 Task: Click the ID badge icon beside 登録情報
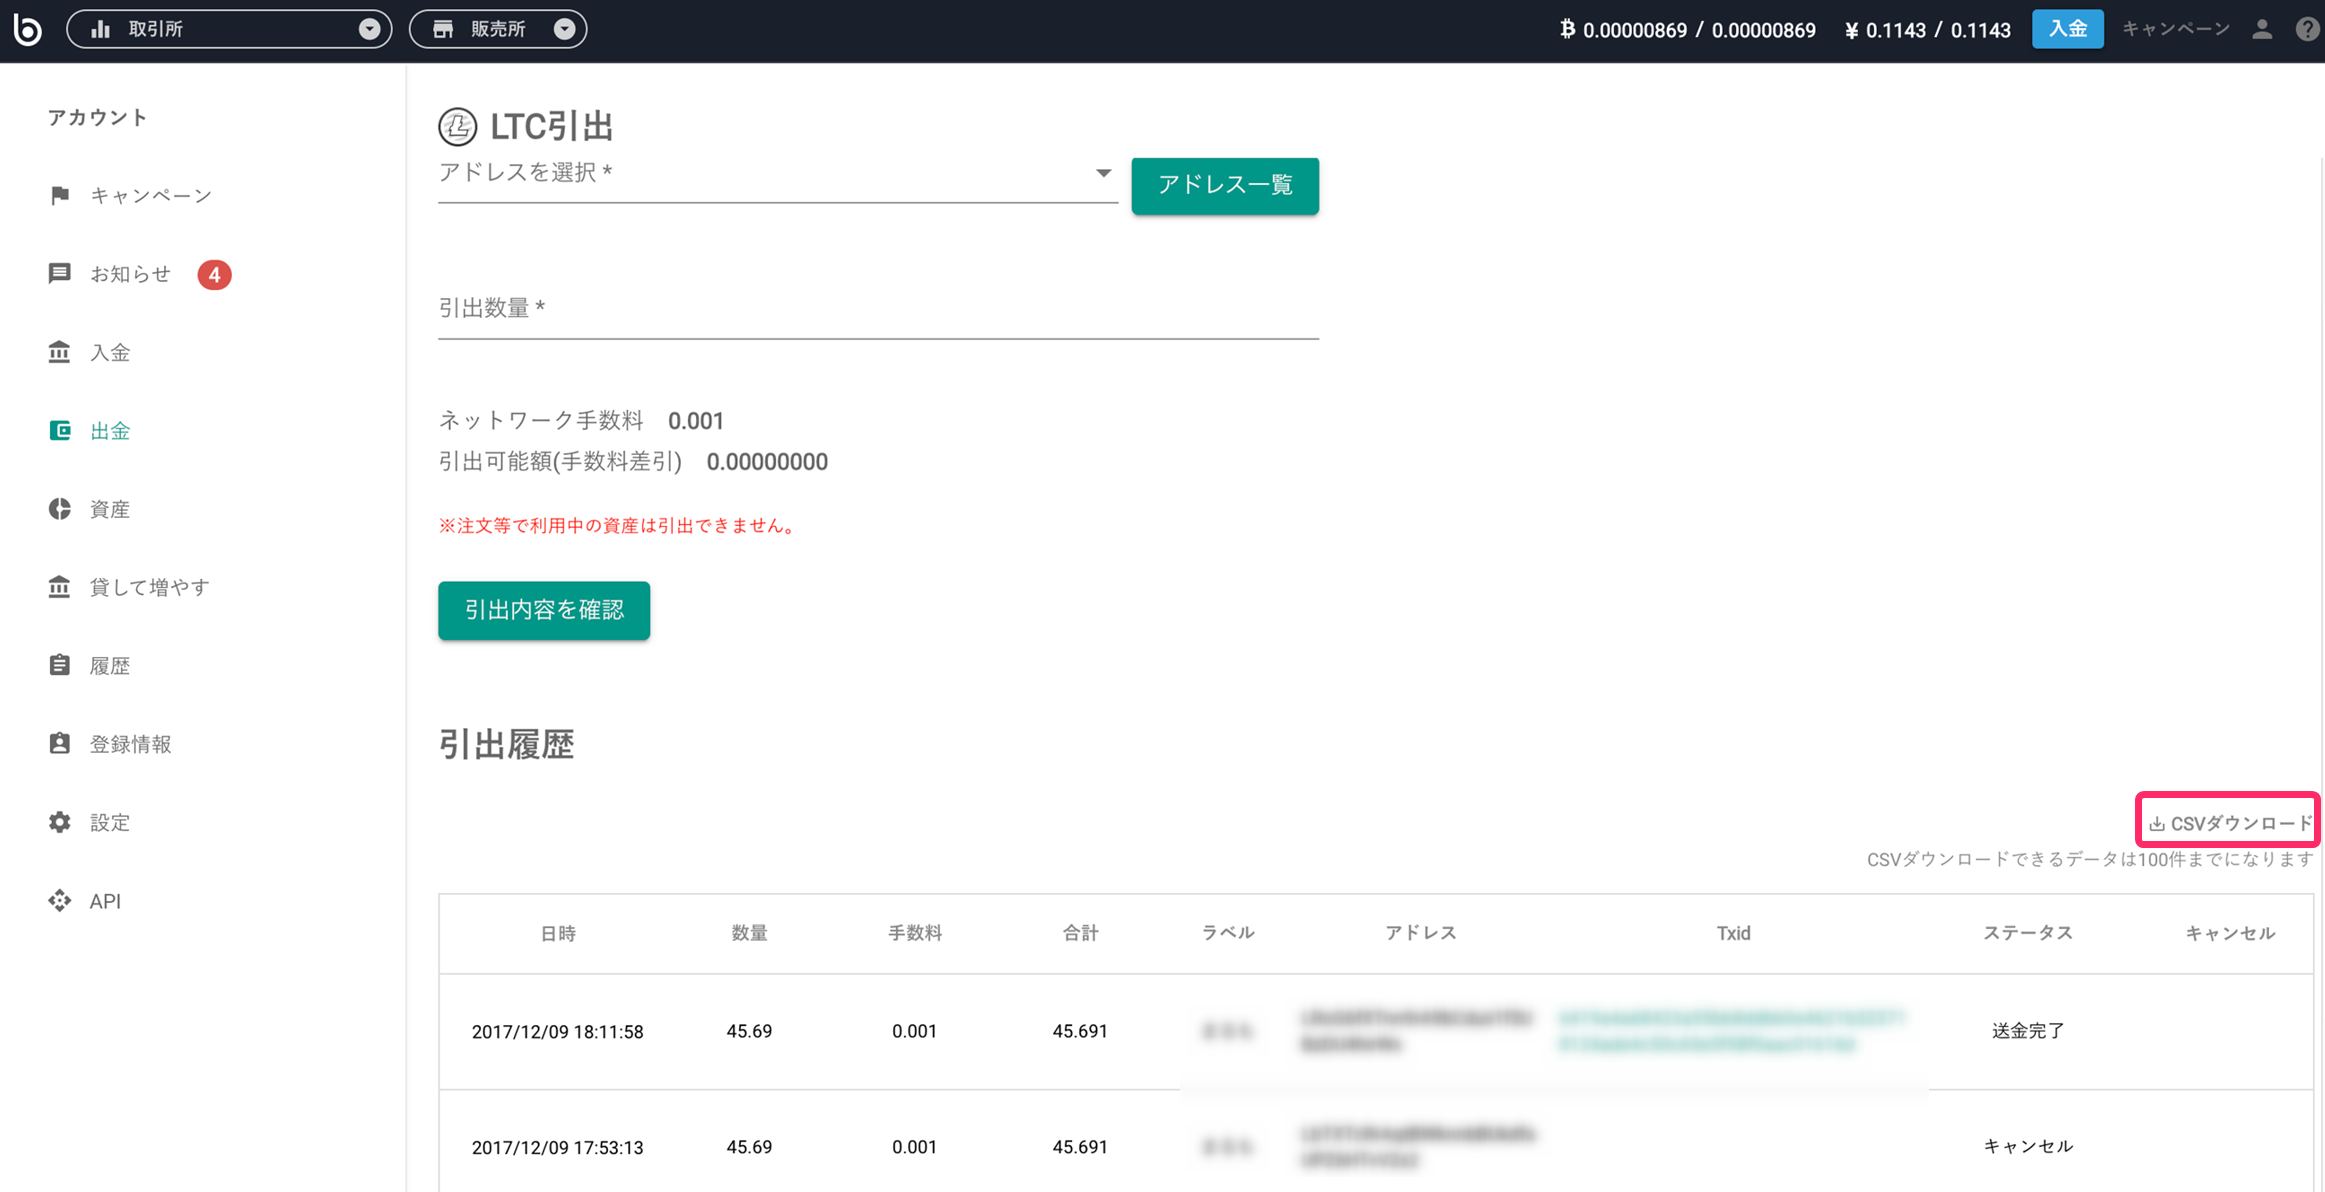[x=60, y=743]
